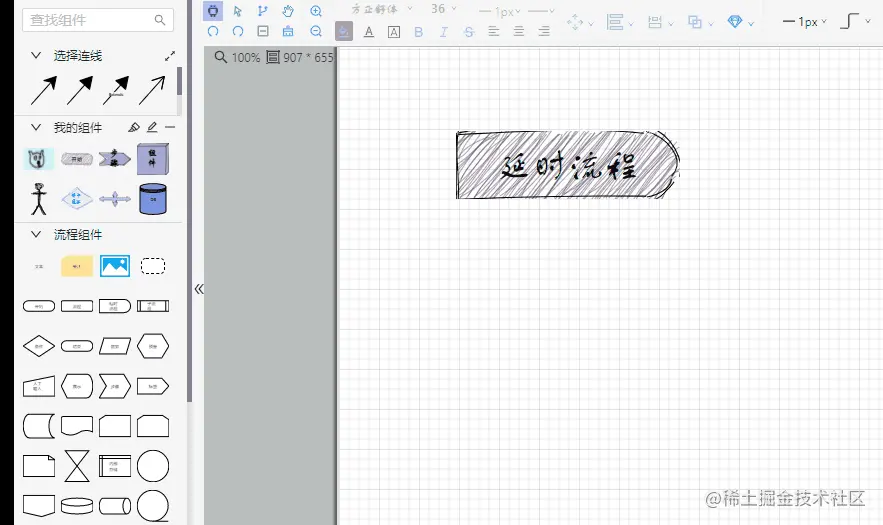Click the expand arrows icon beside 选择连线
Image resolution: width=883 pixels, height=525 pixels.
(x=170, y=56)
